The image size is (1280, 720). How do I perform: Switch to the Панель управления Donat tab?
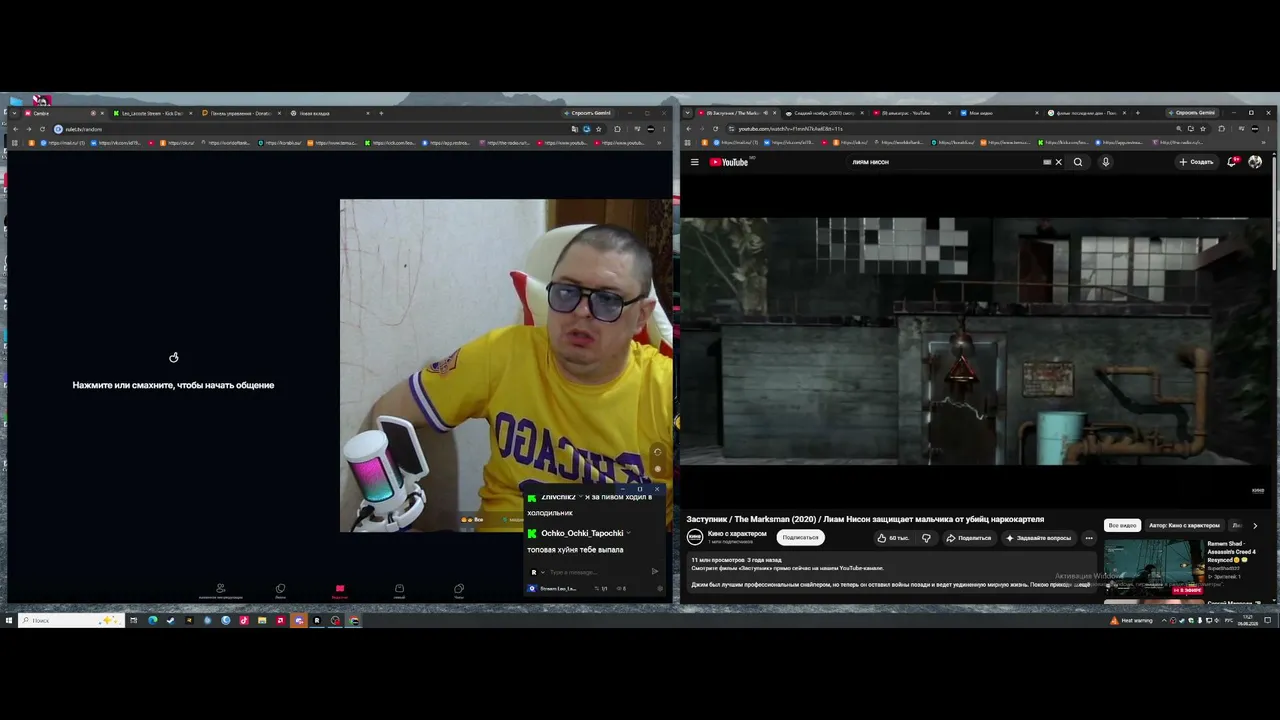click(x=240, y=113)
